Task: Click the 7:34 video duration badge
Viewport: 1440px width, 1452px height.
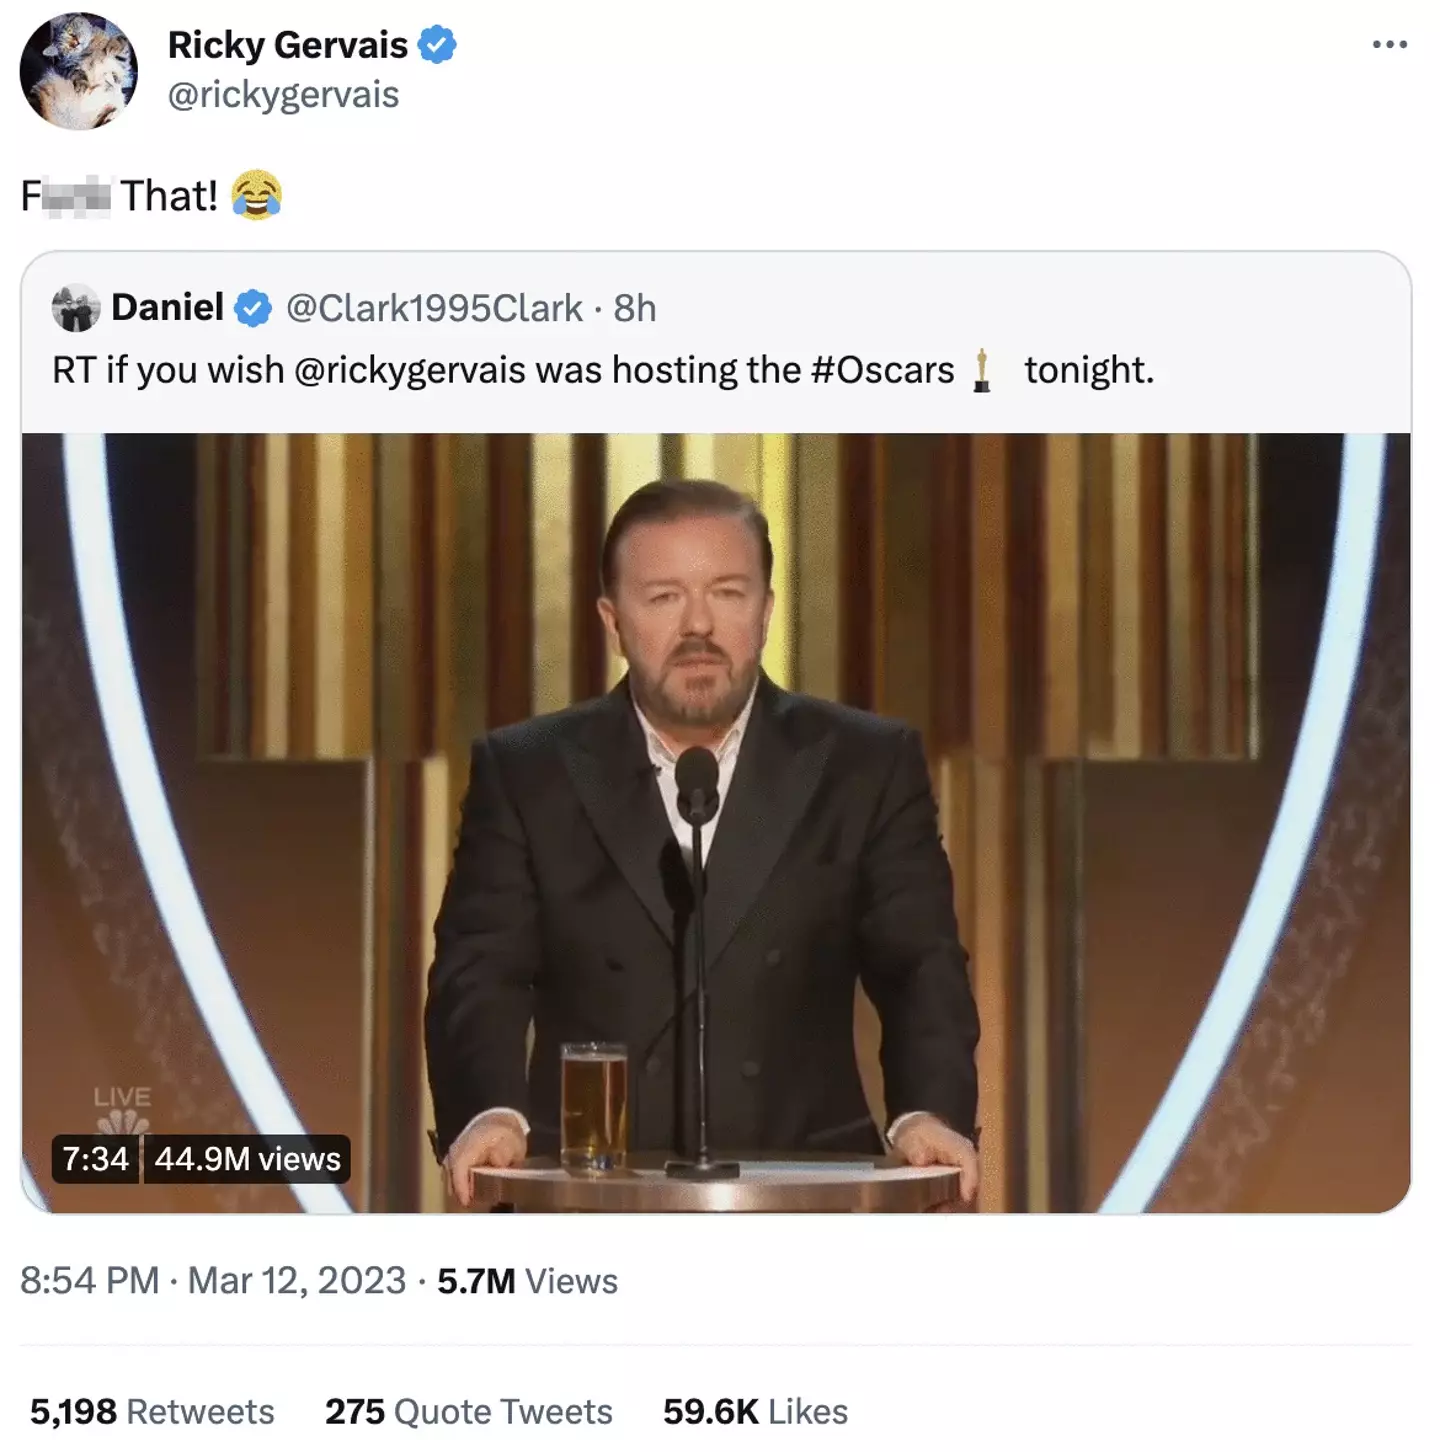Action: coord(95,1158)
